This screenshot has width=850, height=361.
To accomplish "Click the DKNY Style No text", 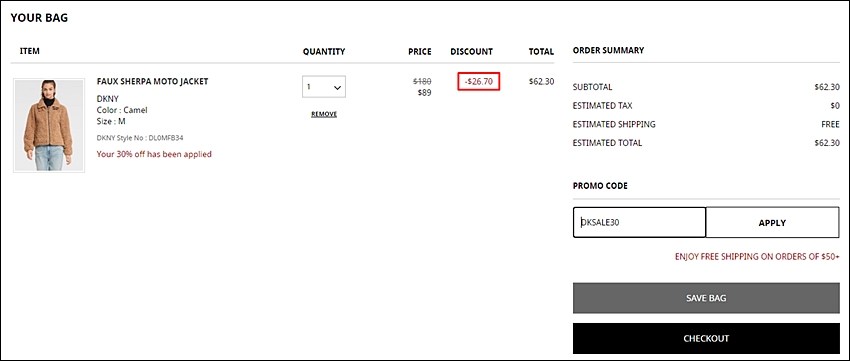I will pos(140,138).
